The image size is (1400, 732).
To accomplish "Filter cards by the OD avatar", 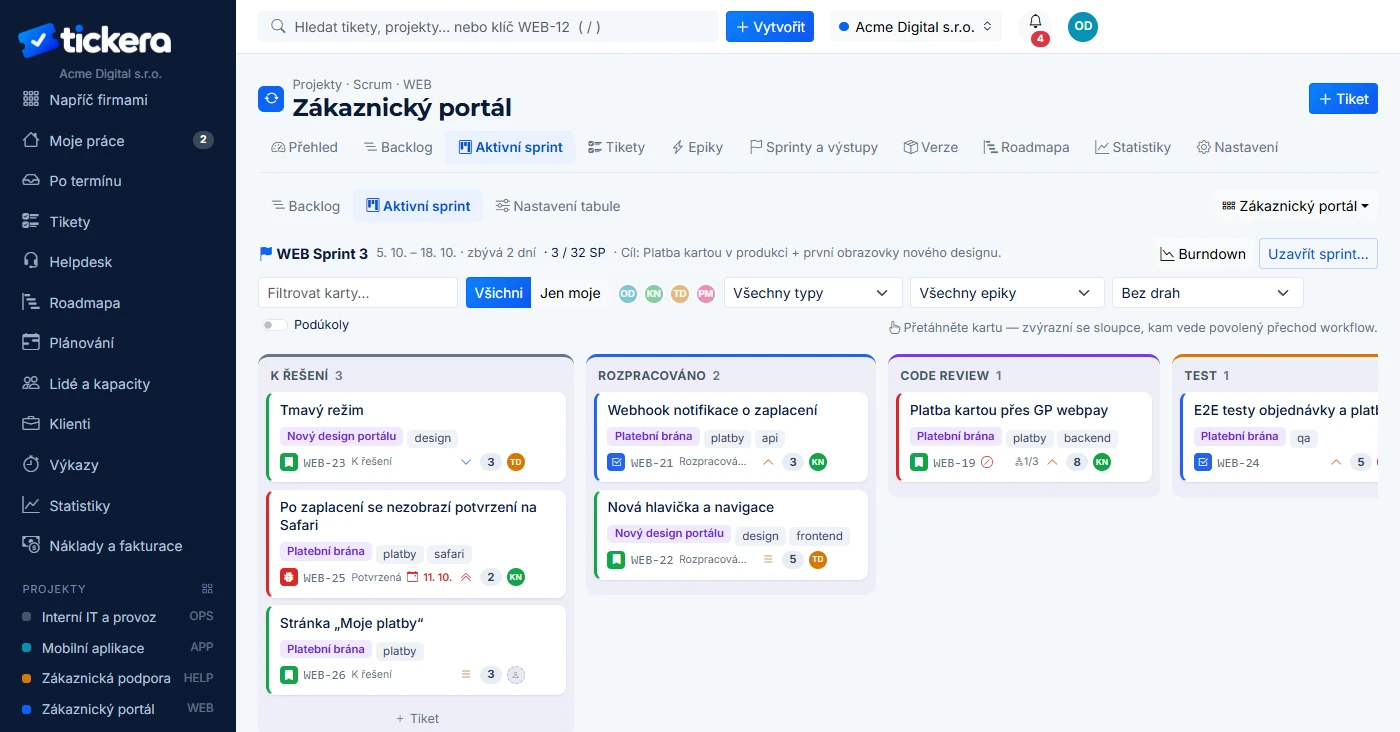I will tap(628, 293).
